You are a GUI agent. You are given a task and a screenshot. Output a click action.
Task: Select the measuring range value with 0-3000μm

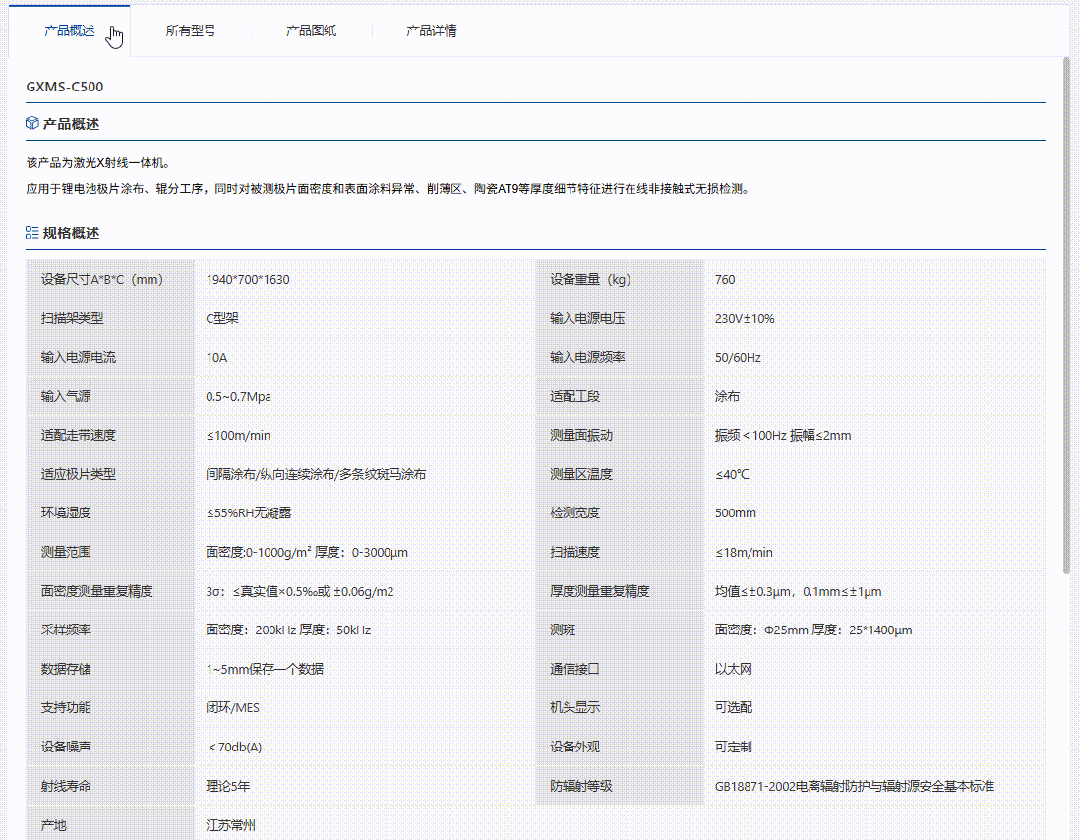pos(307,552)
